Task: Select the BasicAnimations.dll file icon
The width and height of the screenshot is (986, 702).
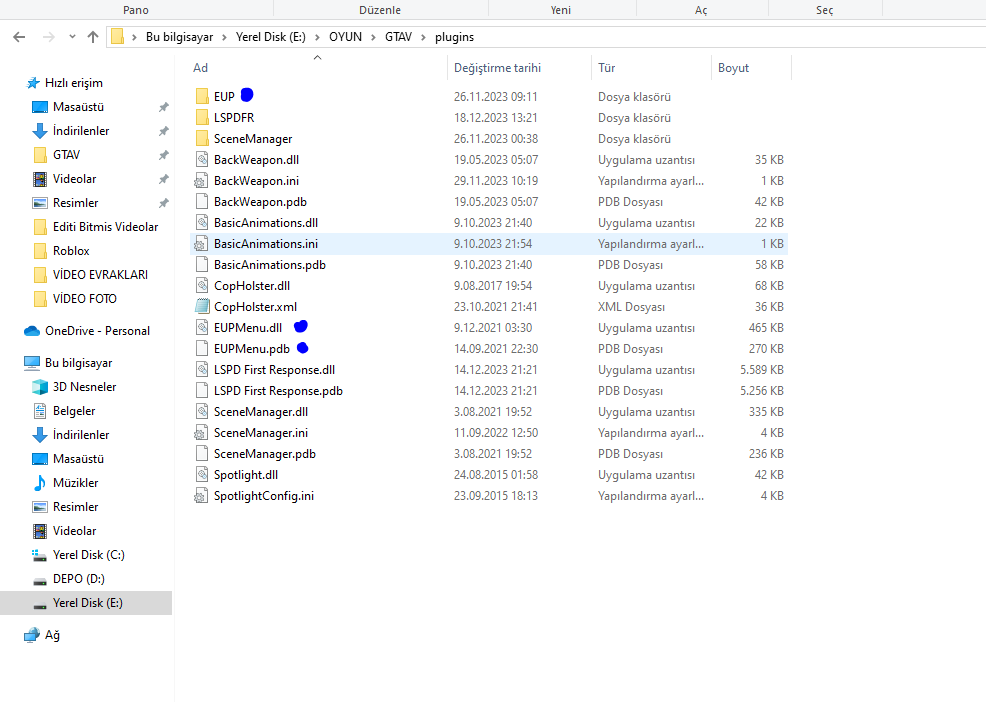Action: pyautogui.click(x=202, y=223)
